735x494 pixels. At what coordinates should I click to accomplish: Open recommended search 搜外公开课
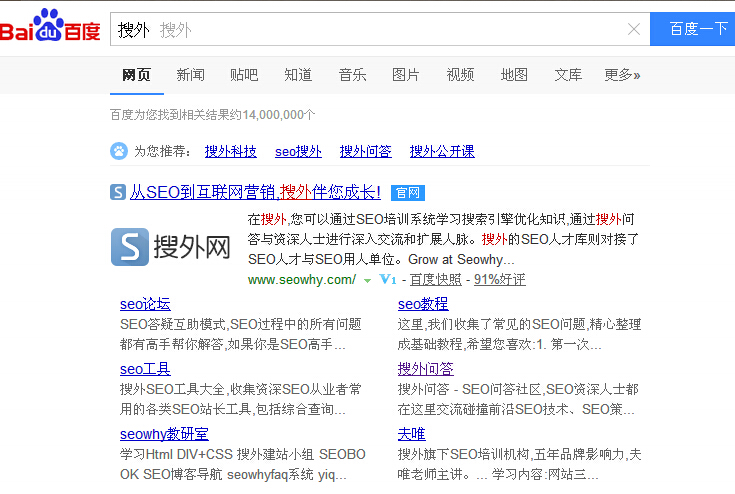[442, 151]
